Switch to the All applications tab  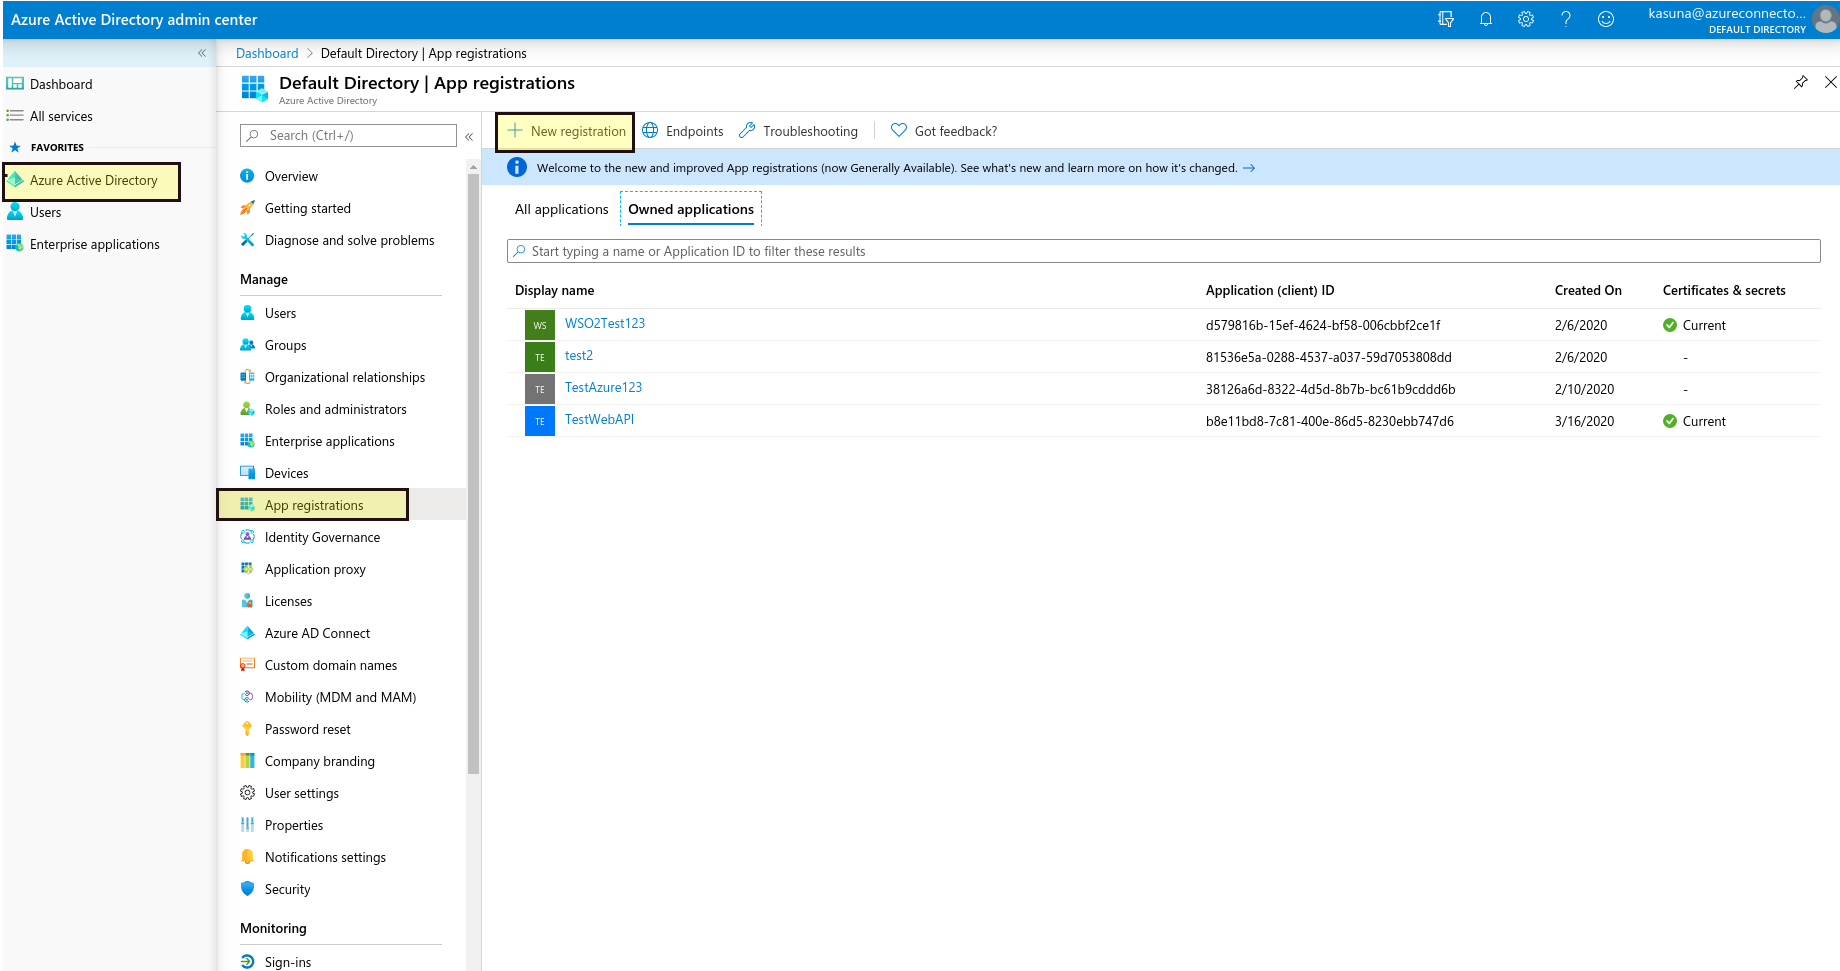pyautogui.click(x=561, y=209)
